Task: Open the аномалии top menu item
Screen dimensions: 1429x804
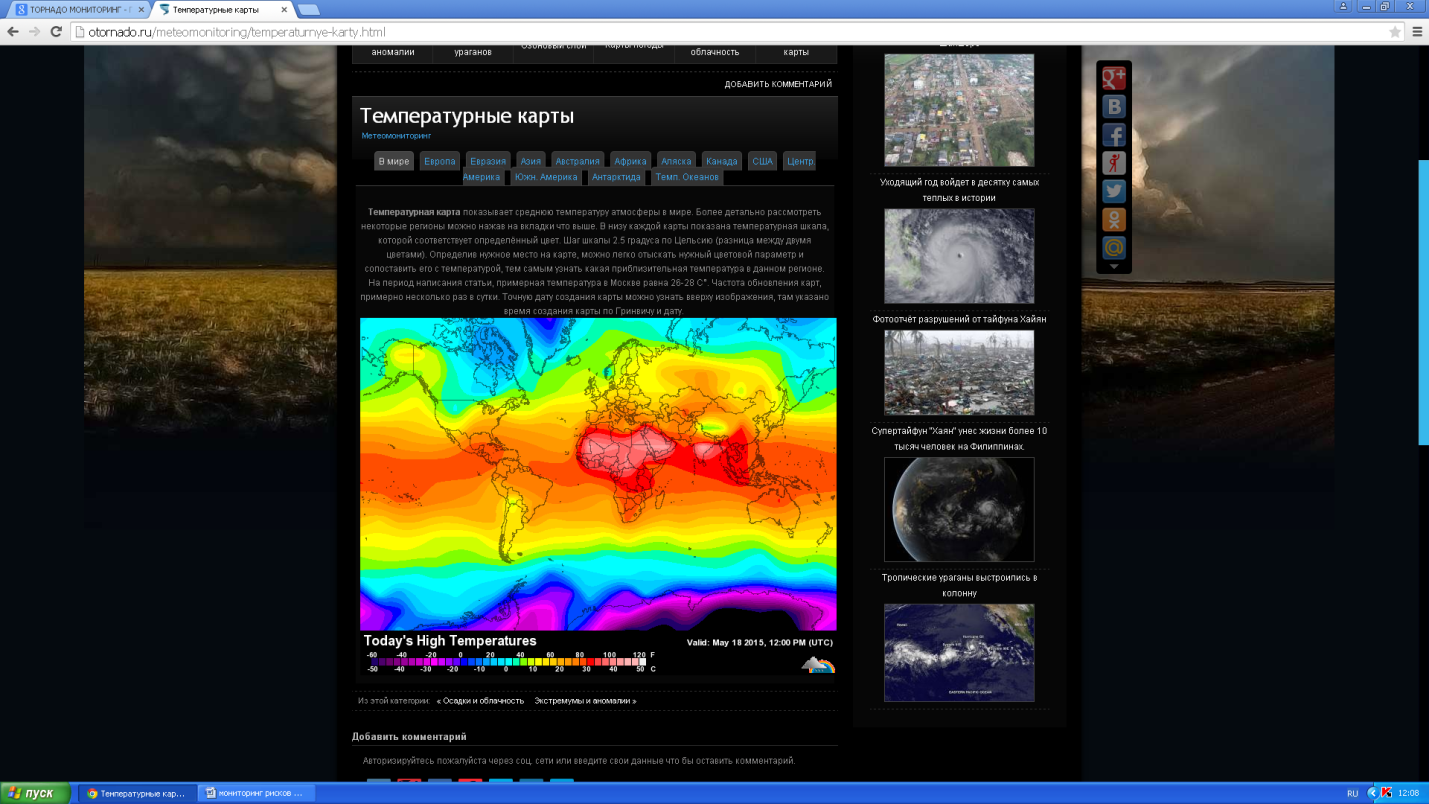Action: [x=393, y=52]
